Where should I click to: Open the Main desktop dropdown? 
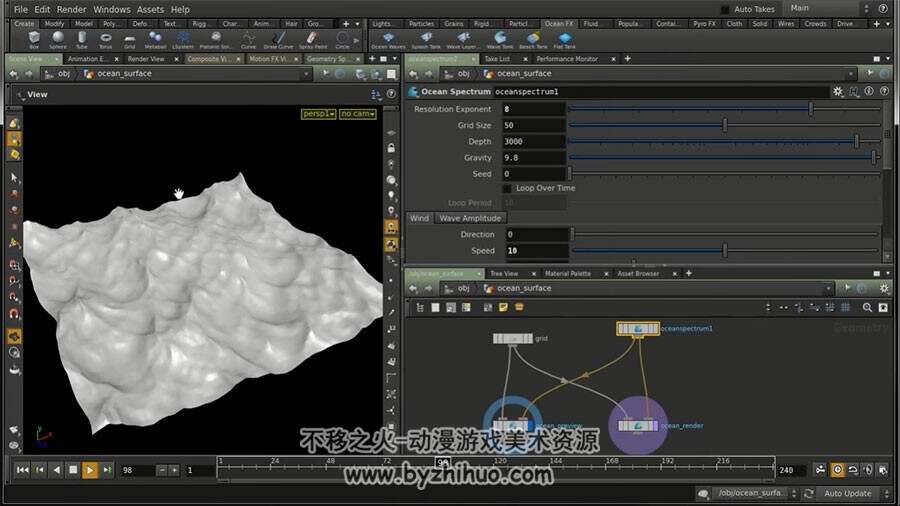click(x=829, y=8)
